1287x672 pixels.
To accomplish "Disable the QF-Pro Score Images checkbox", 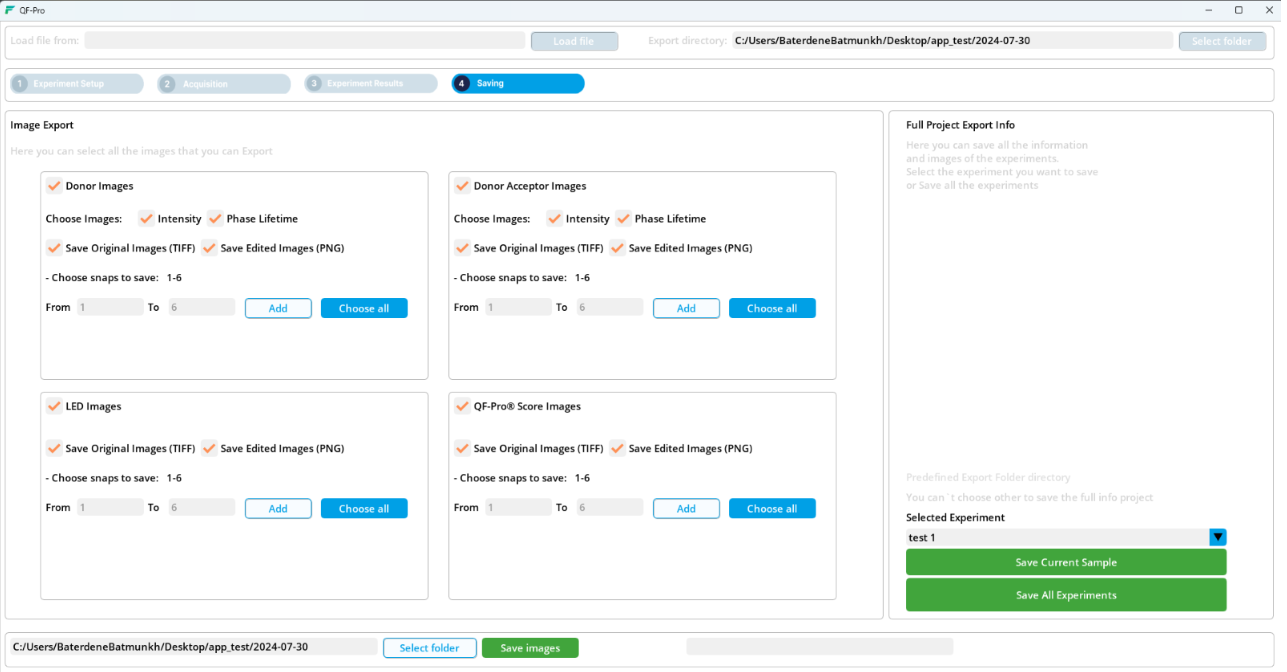I will [462, 406].
